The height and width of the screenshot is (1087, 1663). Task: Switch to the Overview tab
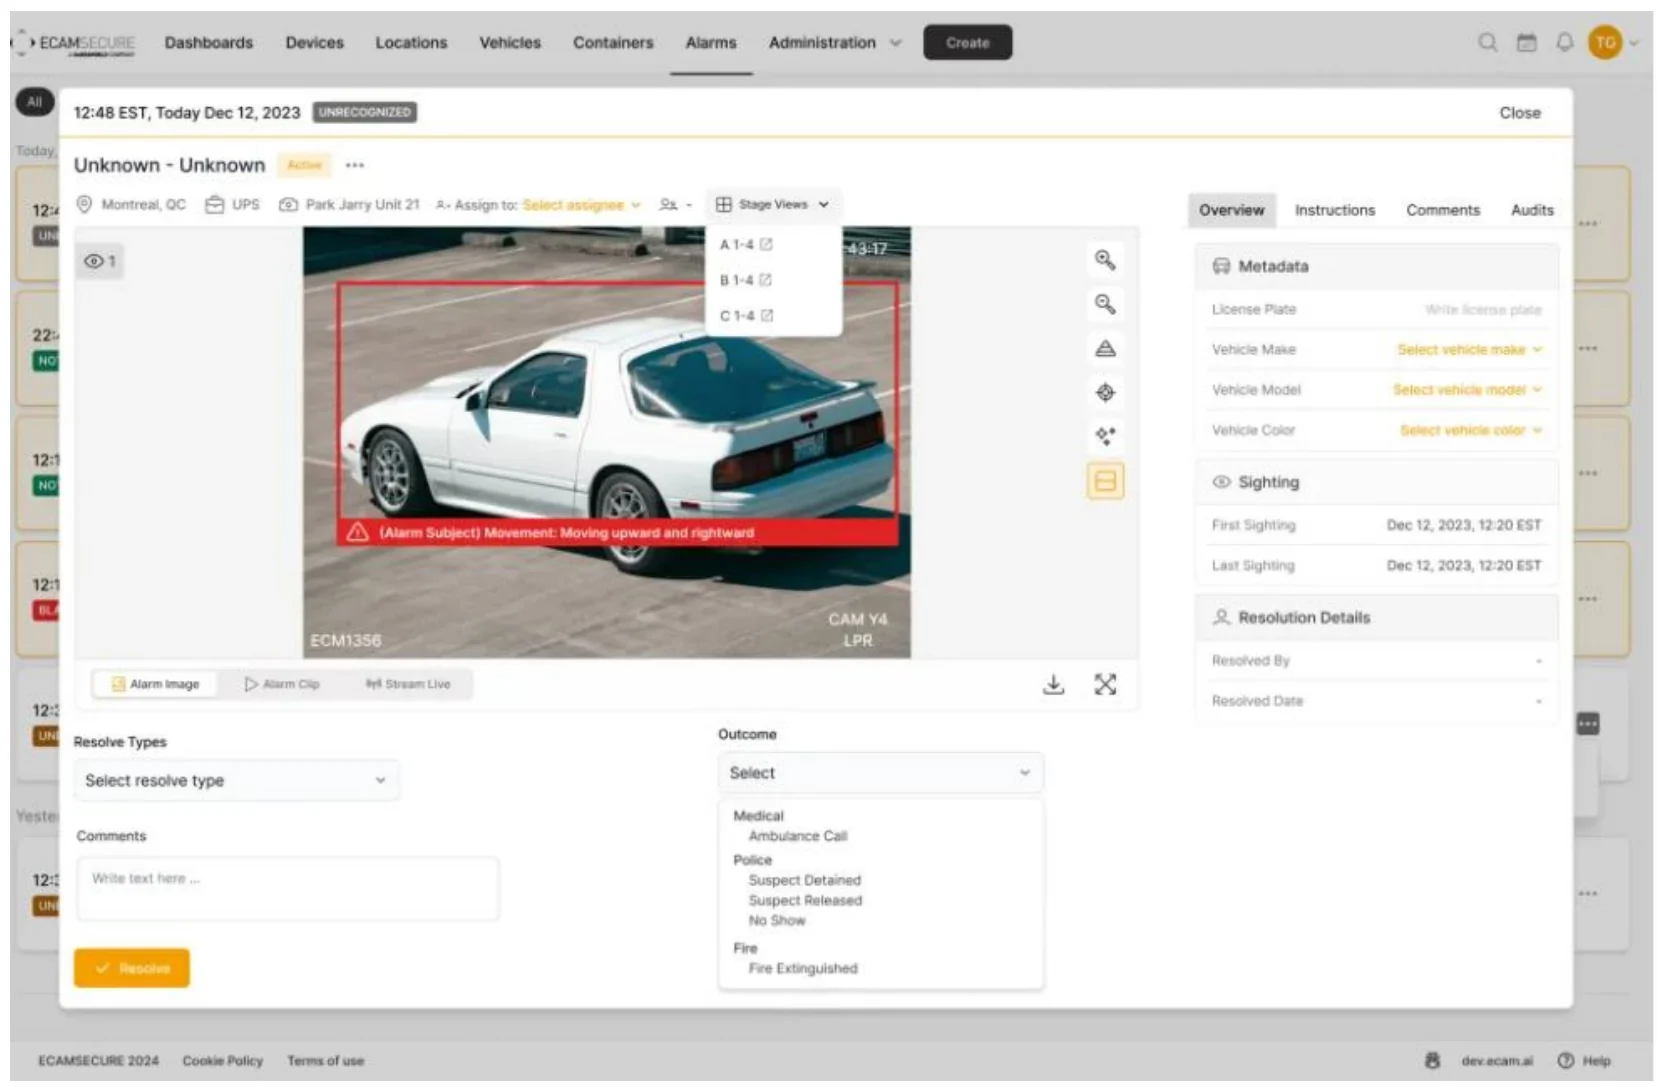pos(1231,210)
